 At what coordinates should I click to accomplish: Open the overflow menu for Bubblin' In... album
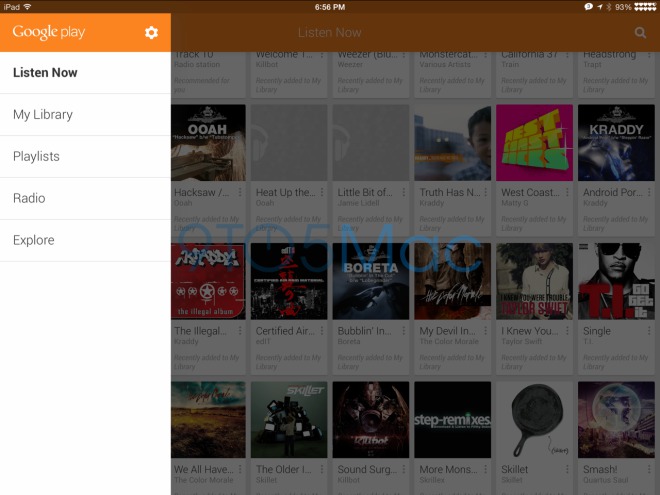click(404, 331)
